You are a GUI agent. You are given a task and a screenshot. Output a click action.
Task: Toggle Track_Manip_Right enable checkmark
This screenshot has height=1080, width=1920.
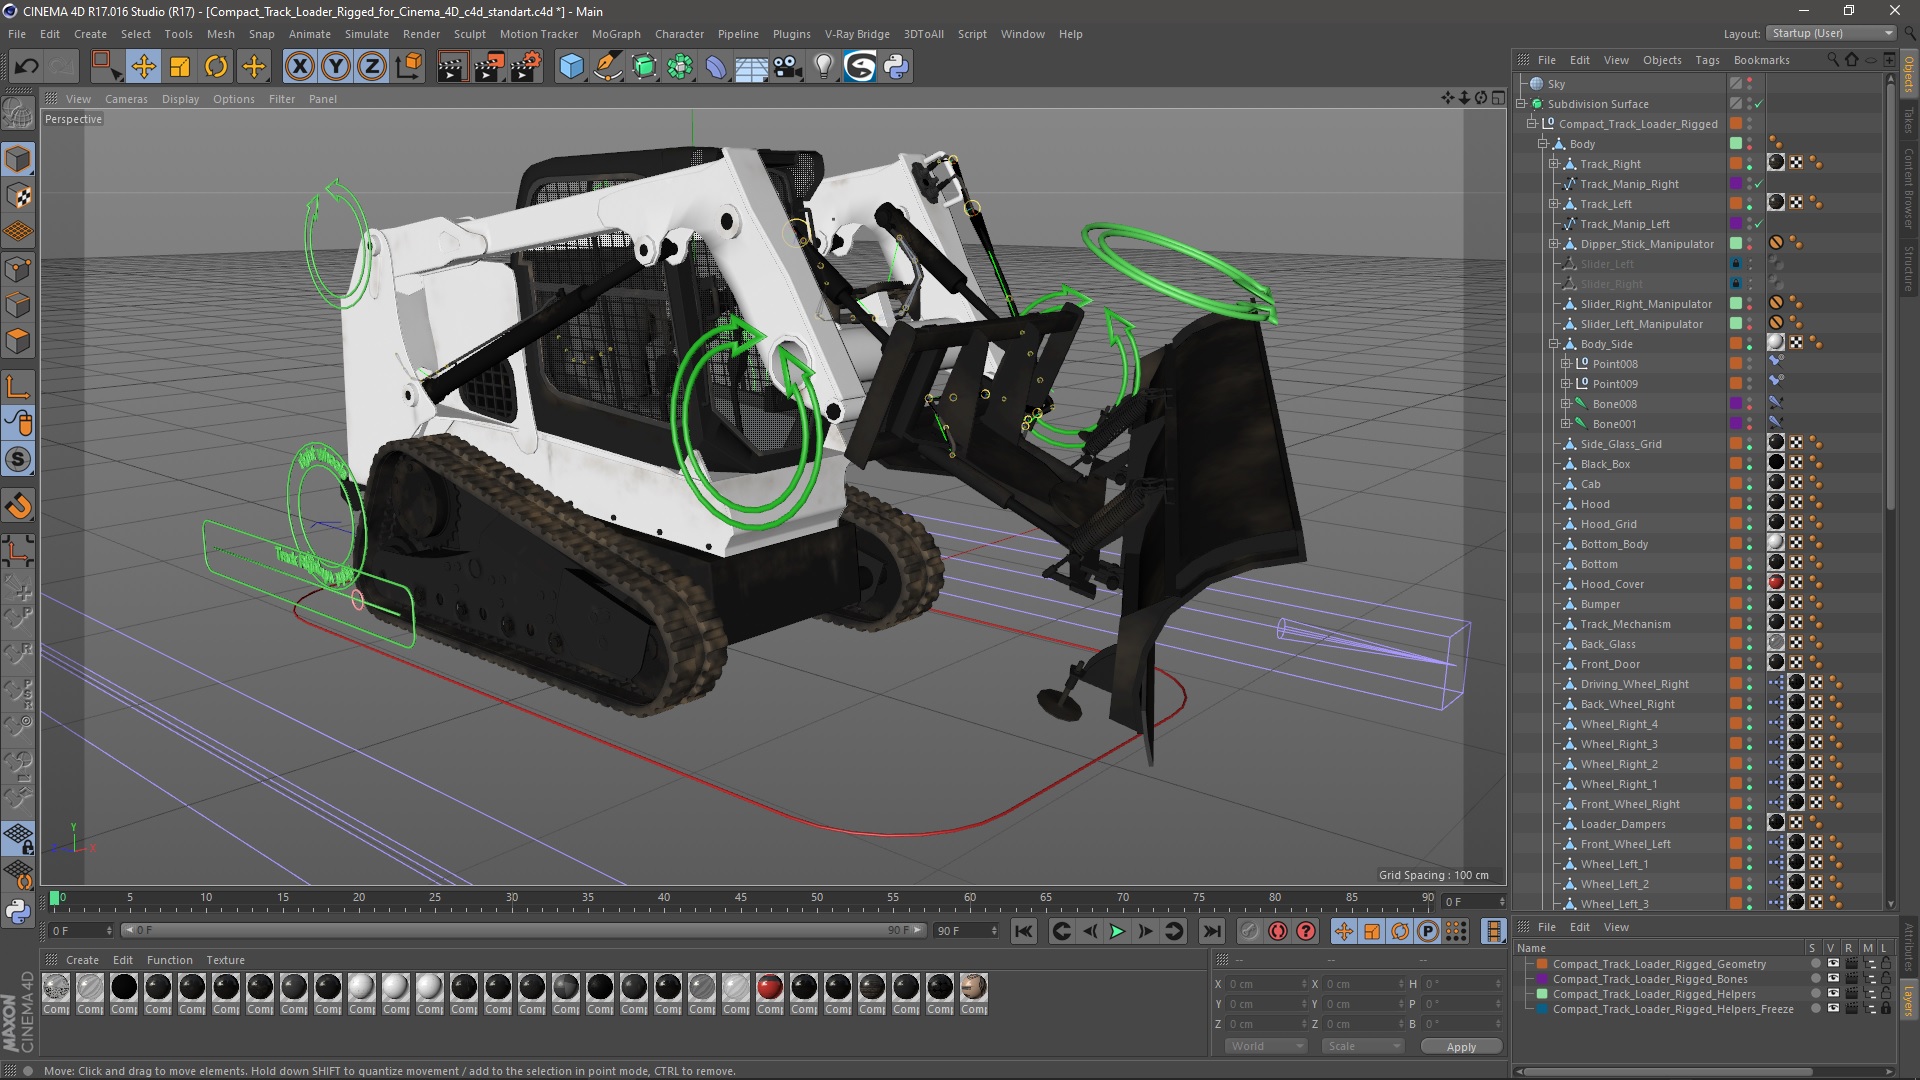pos(1758,184)
